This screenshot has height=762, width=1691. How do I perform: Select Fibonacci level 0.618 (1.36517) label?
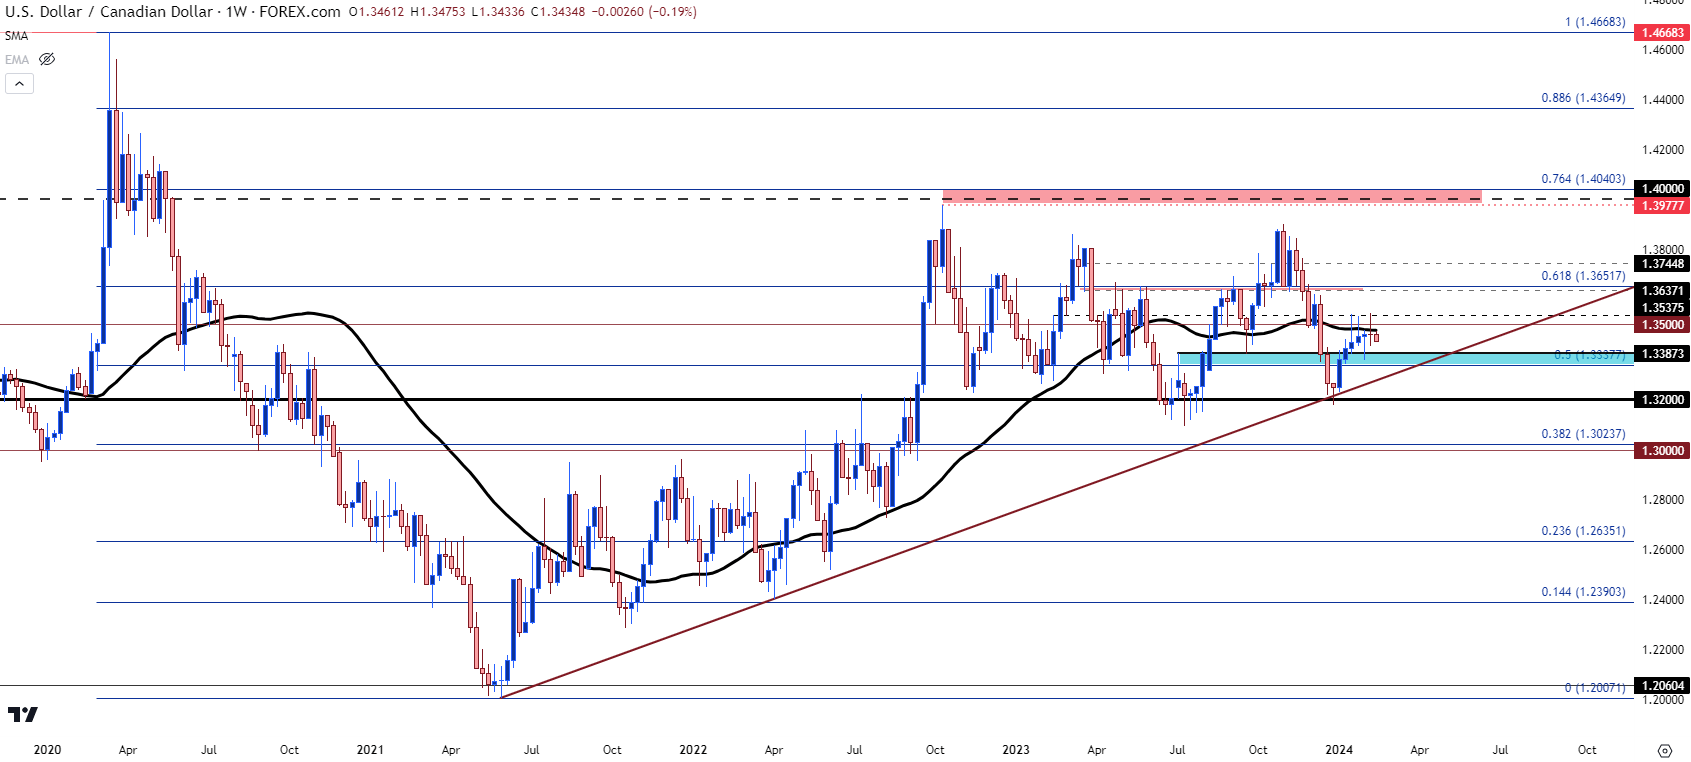coord(1584,276)
